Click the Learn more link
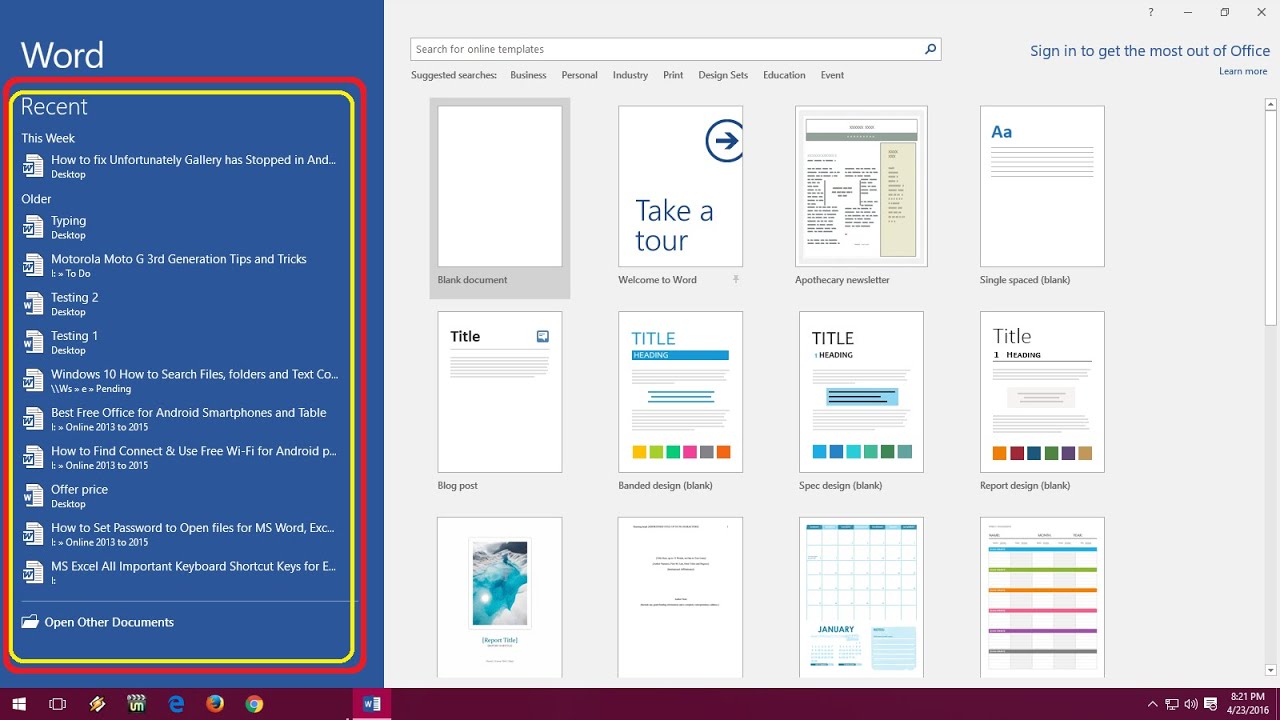The height and width of the screenshot is (720, 1280). point(1243,71)
